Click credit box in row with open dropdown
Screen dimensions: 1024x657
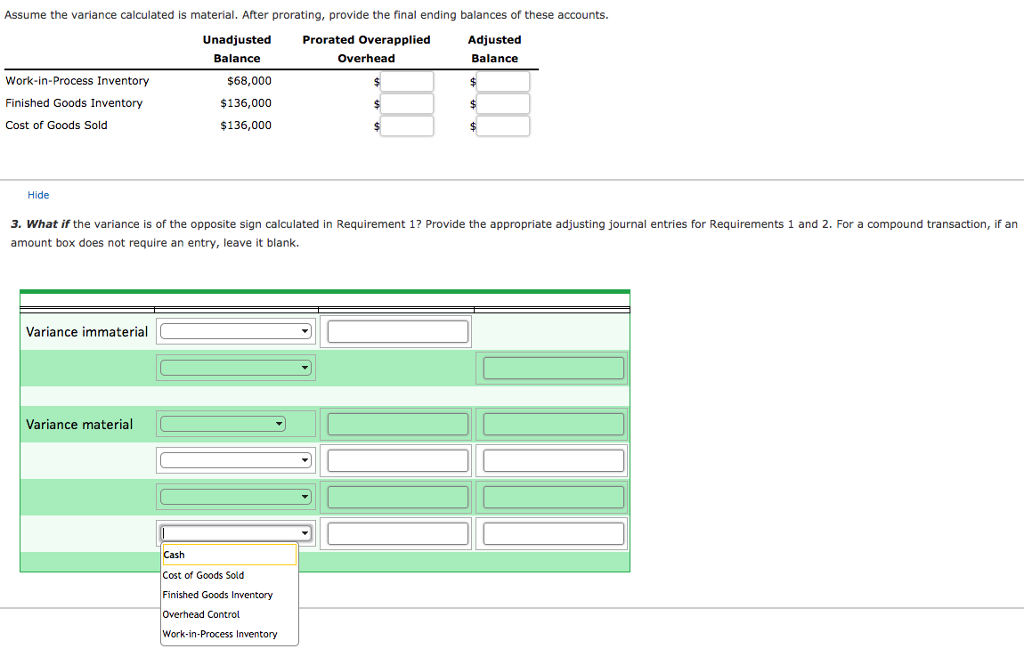click(x=553, y=534)
